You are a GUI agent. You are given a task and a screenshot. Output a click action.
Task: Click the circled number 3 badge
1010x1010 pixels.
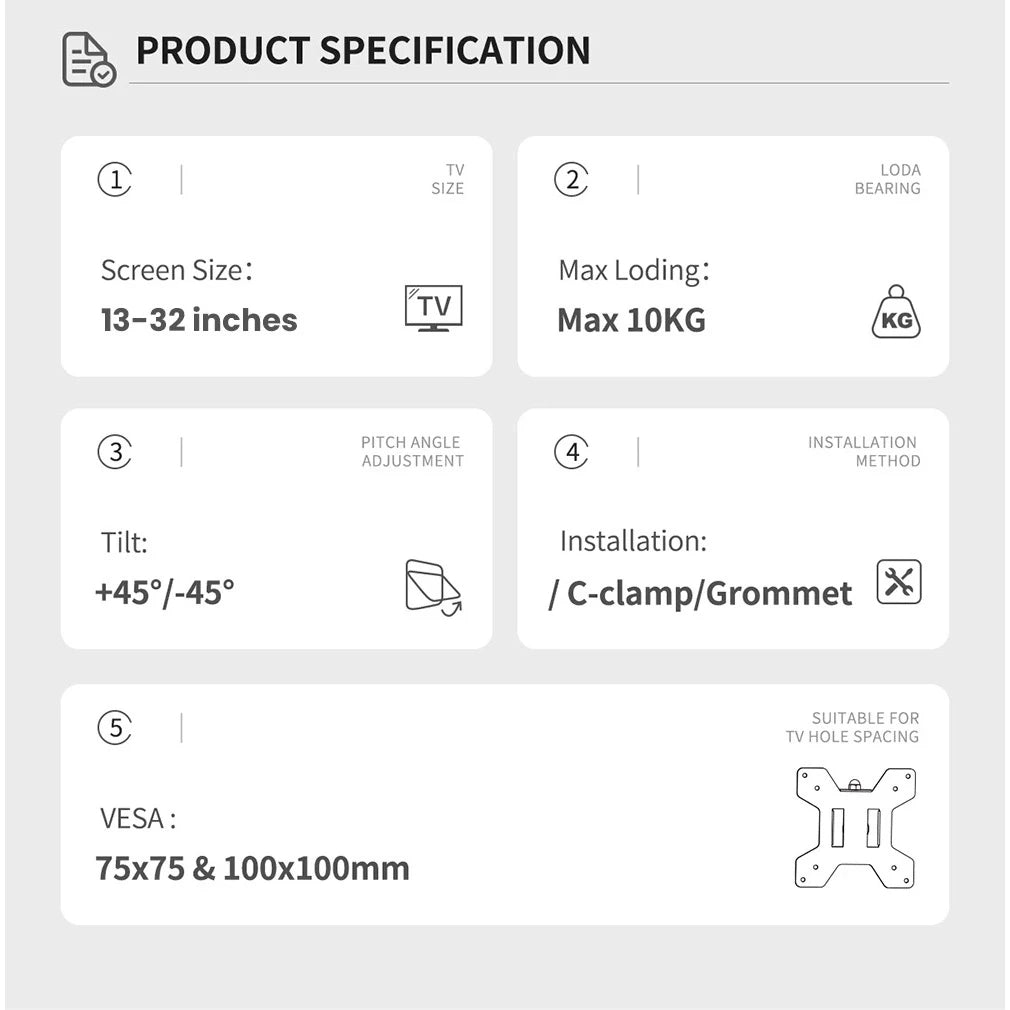point(115,452)
